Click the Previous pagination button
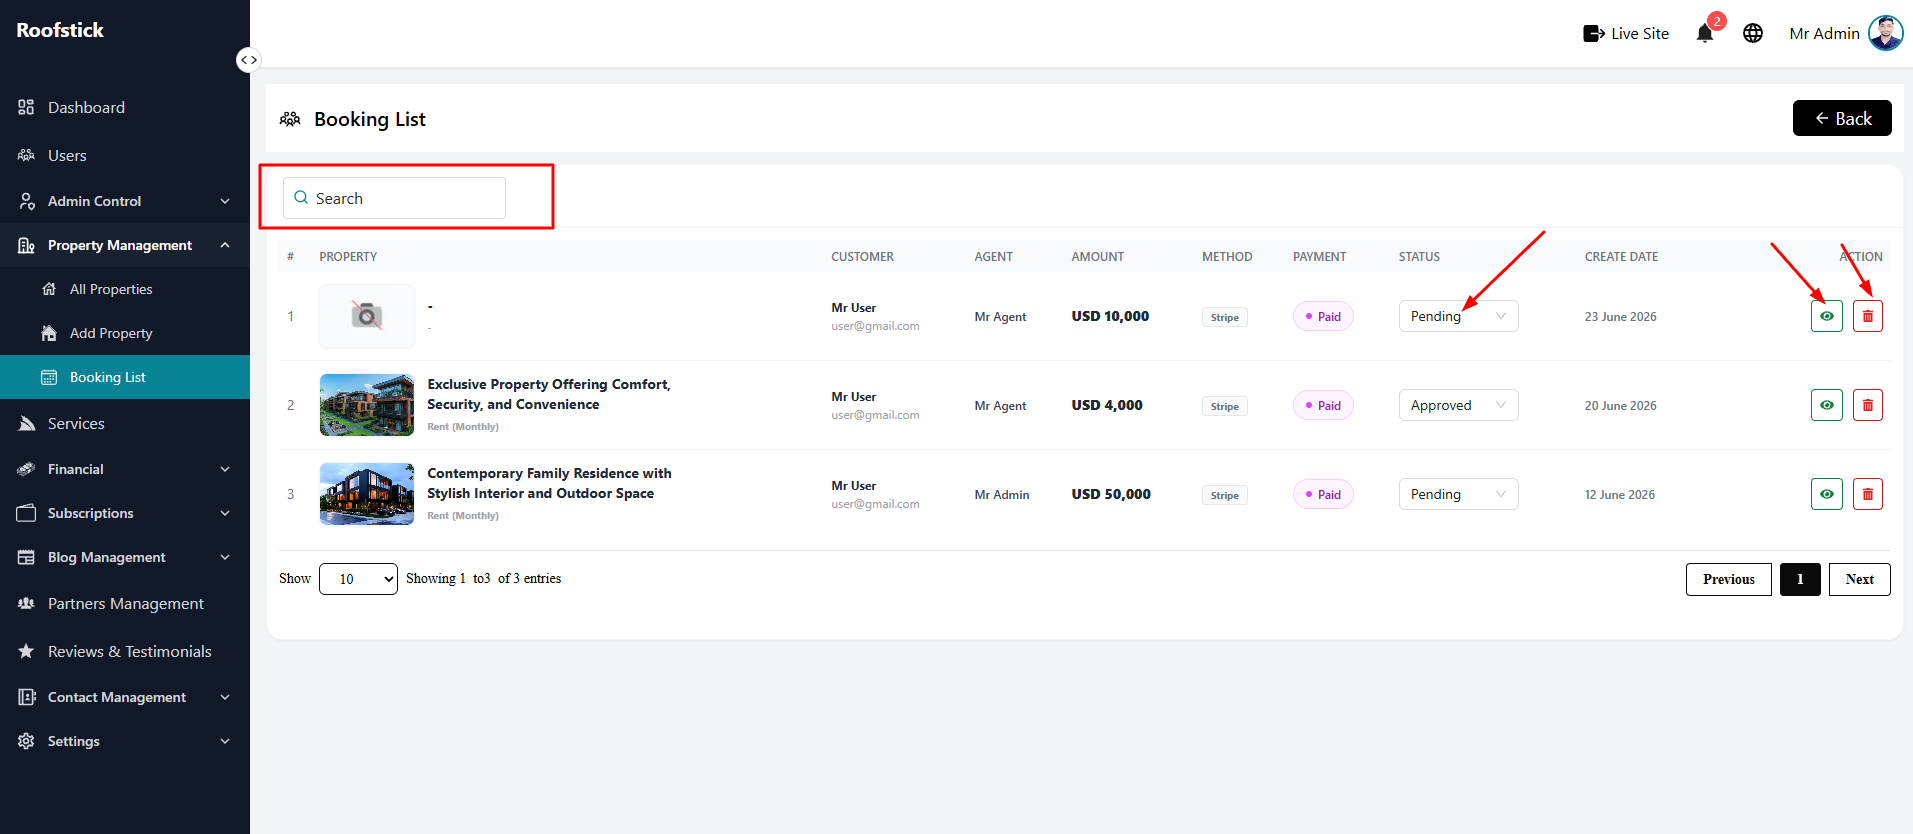 click(x=1728, y=579)
